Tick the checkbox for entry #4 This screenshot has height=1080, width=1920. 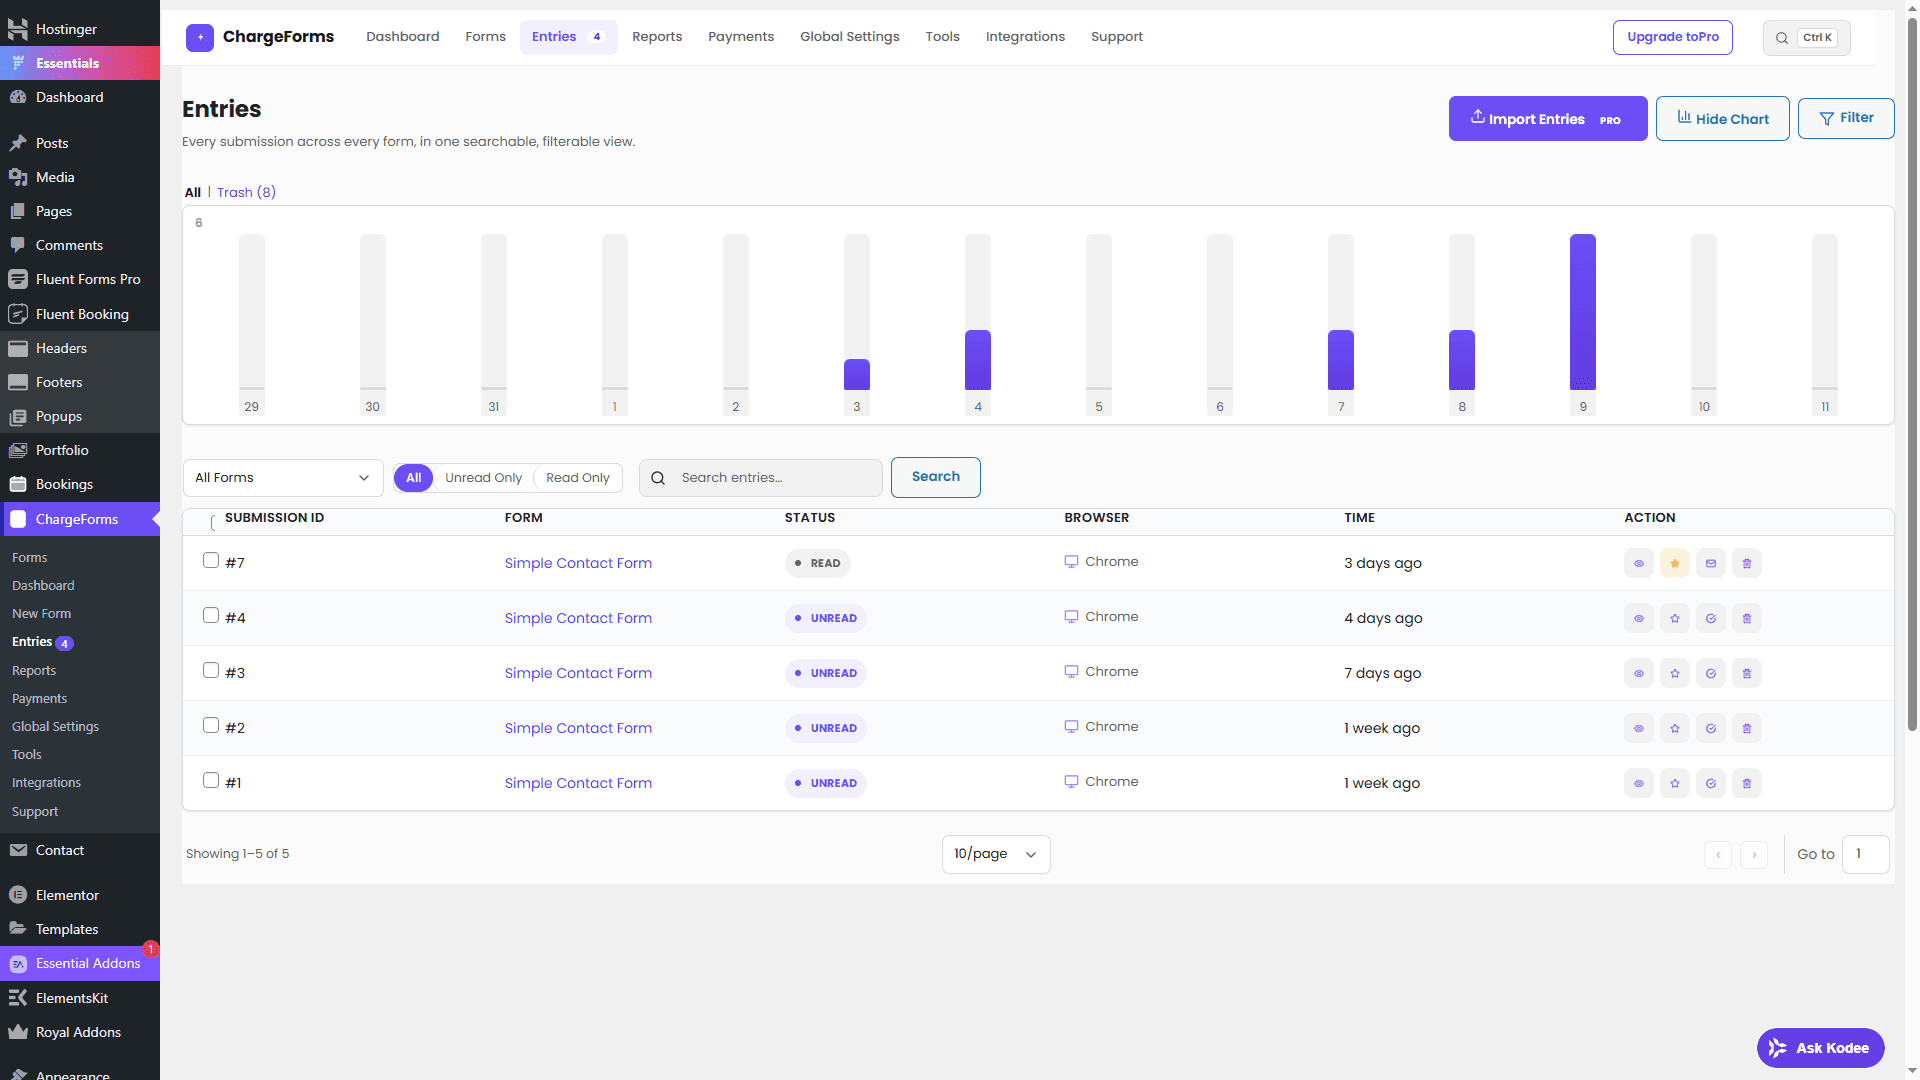tap(211, 615)
